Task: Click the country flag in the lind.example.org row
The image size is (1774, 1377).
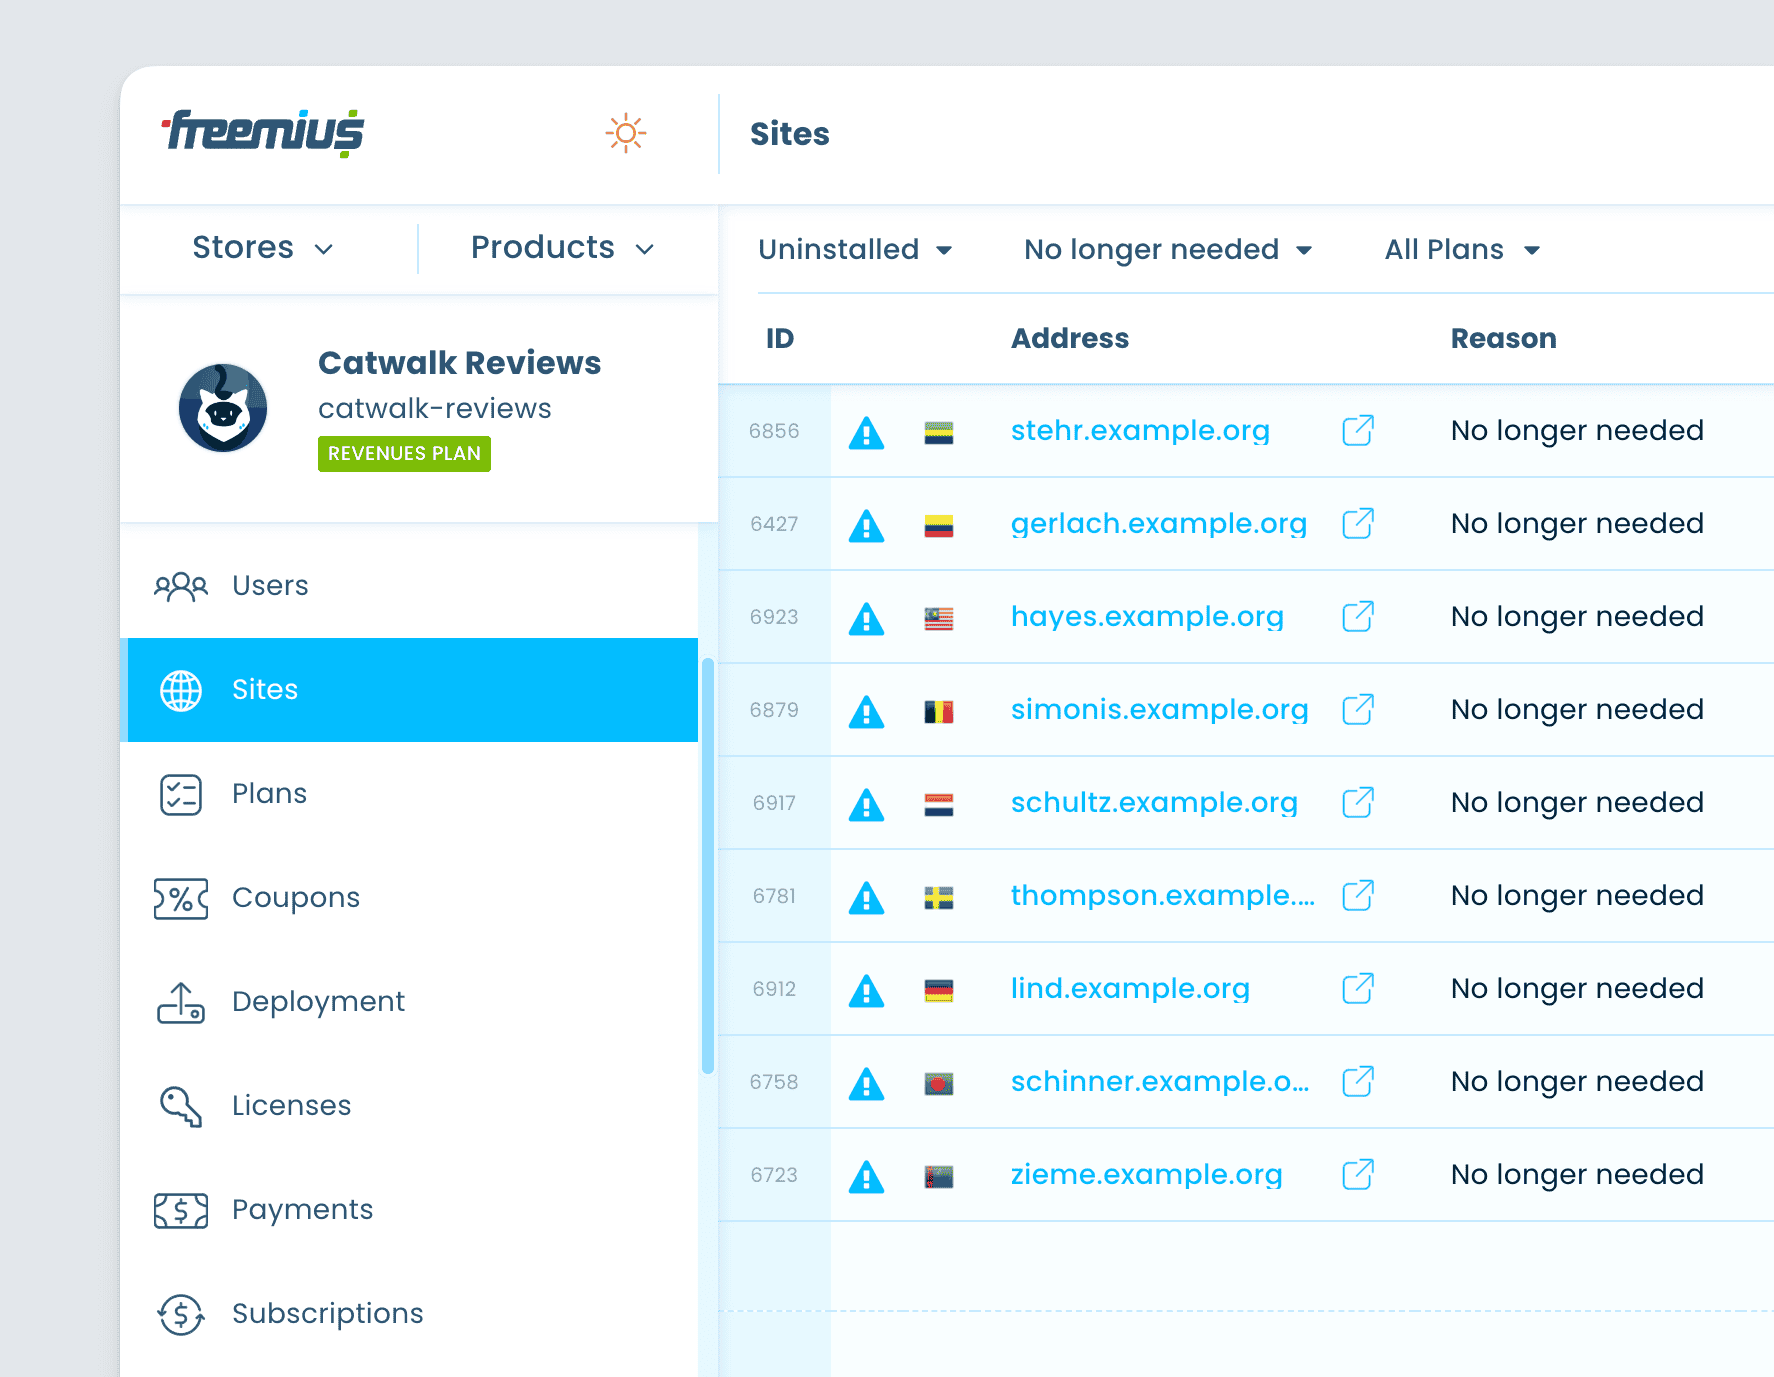Action: [x=939, y=990]
